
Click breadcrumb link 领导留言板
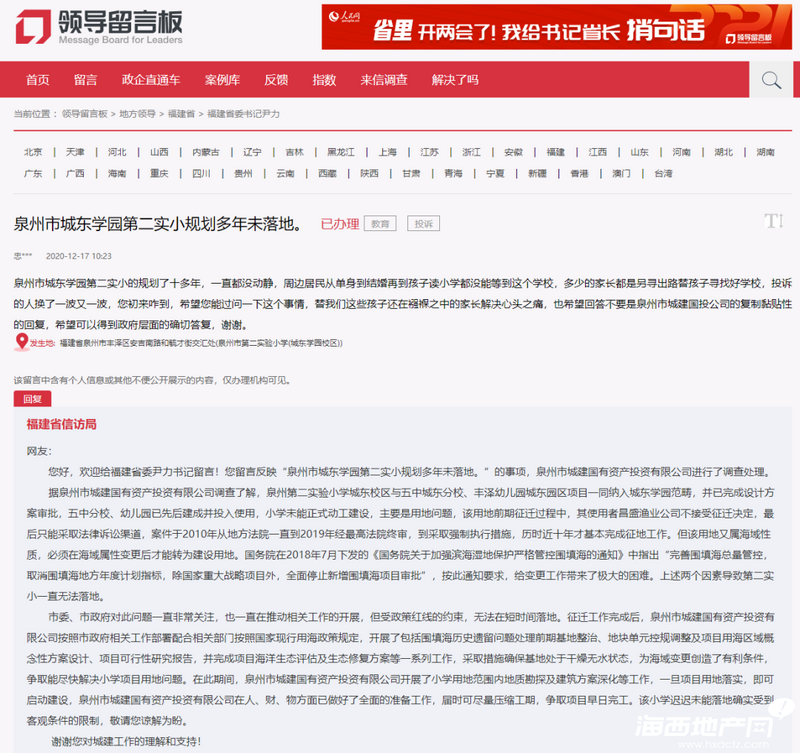(x=84, y=114)
